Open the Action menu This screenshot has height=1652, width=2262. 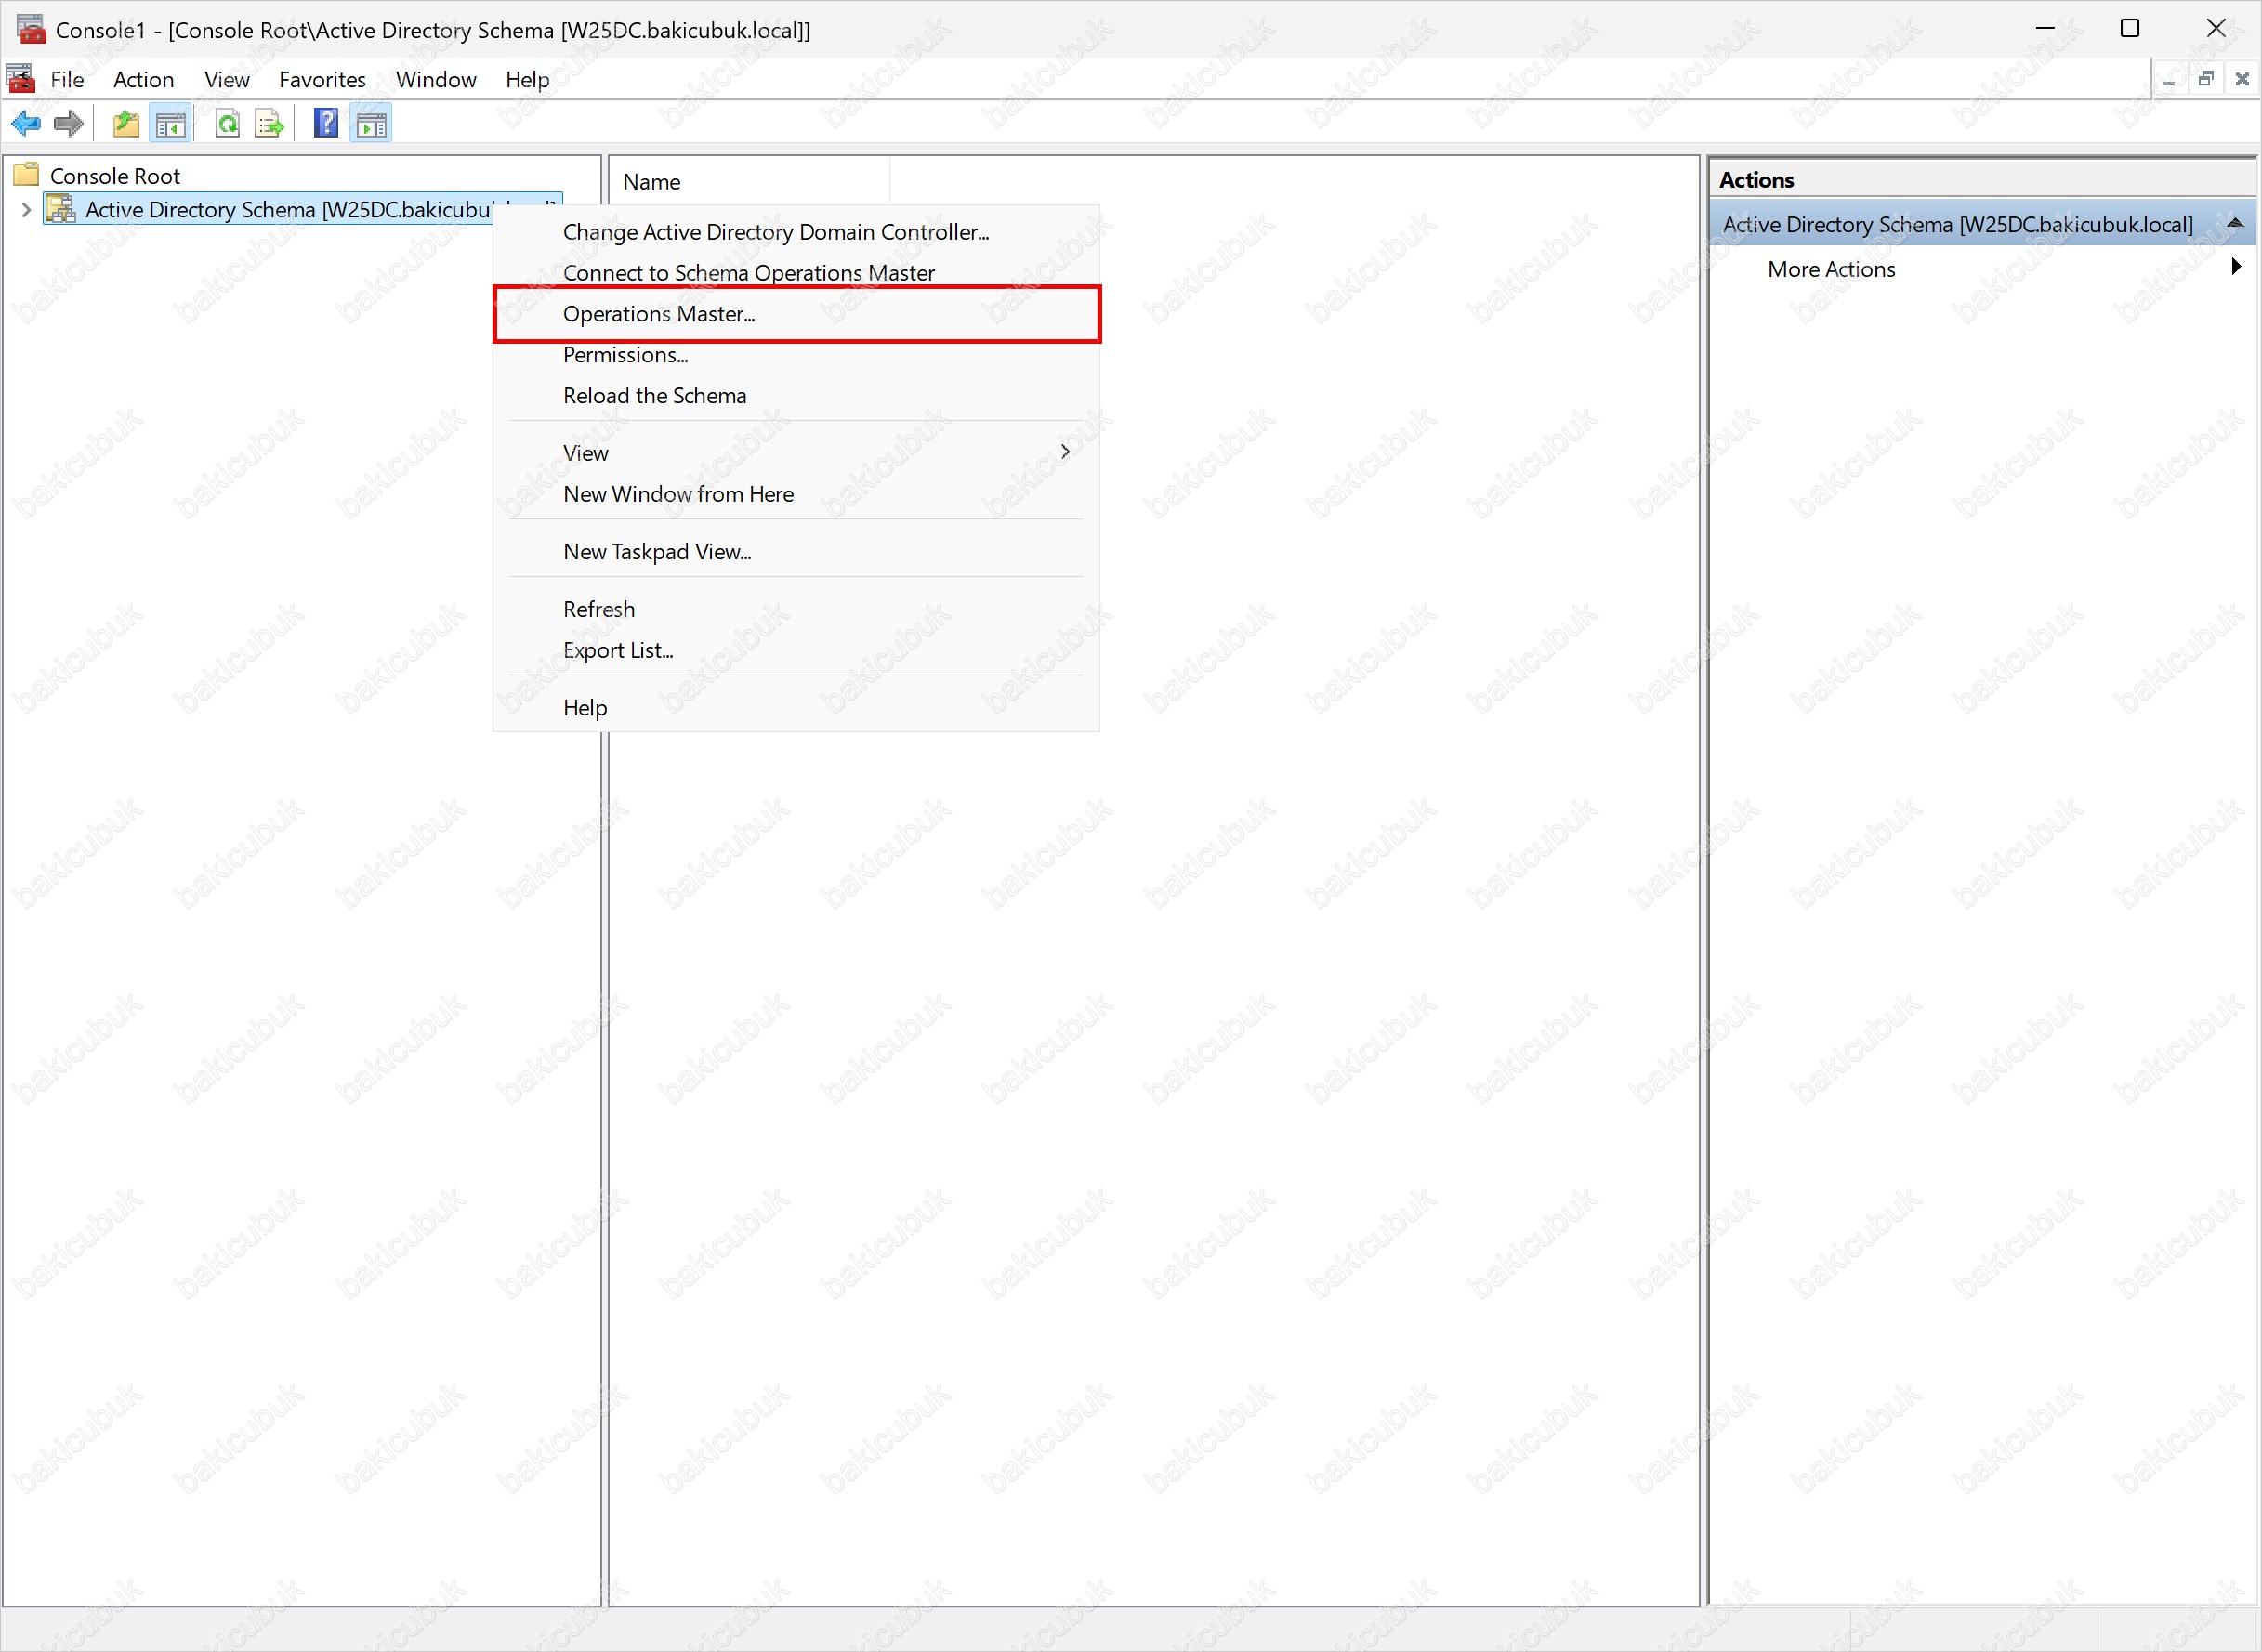[143, 80]
